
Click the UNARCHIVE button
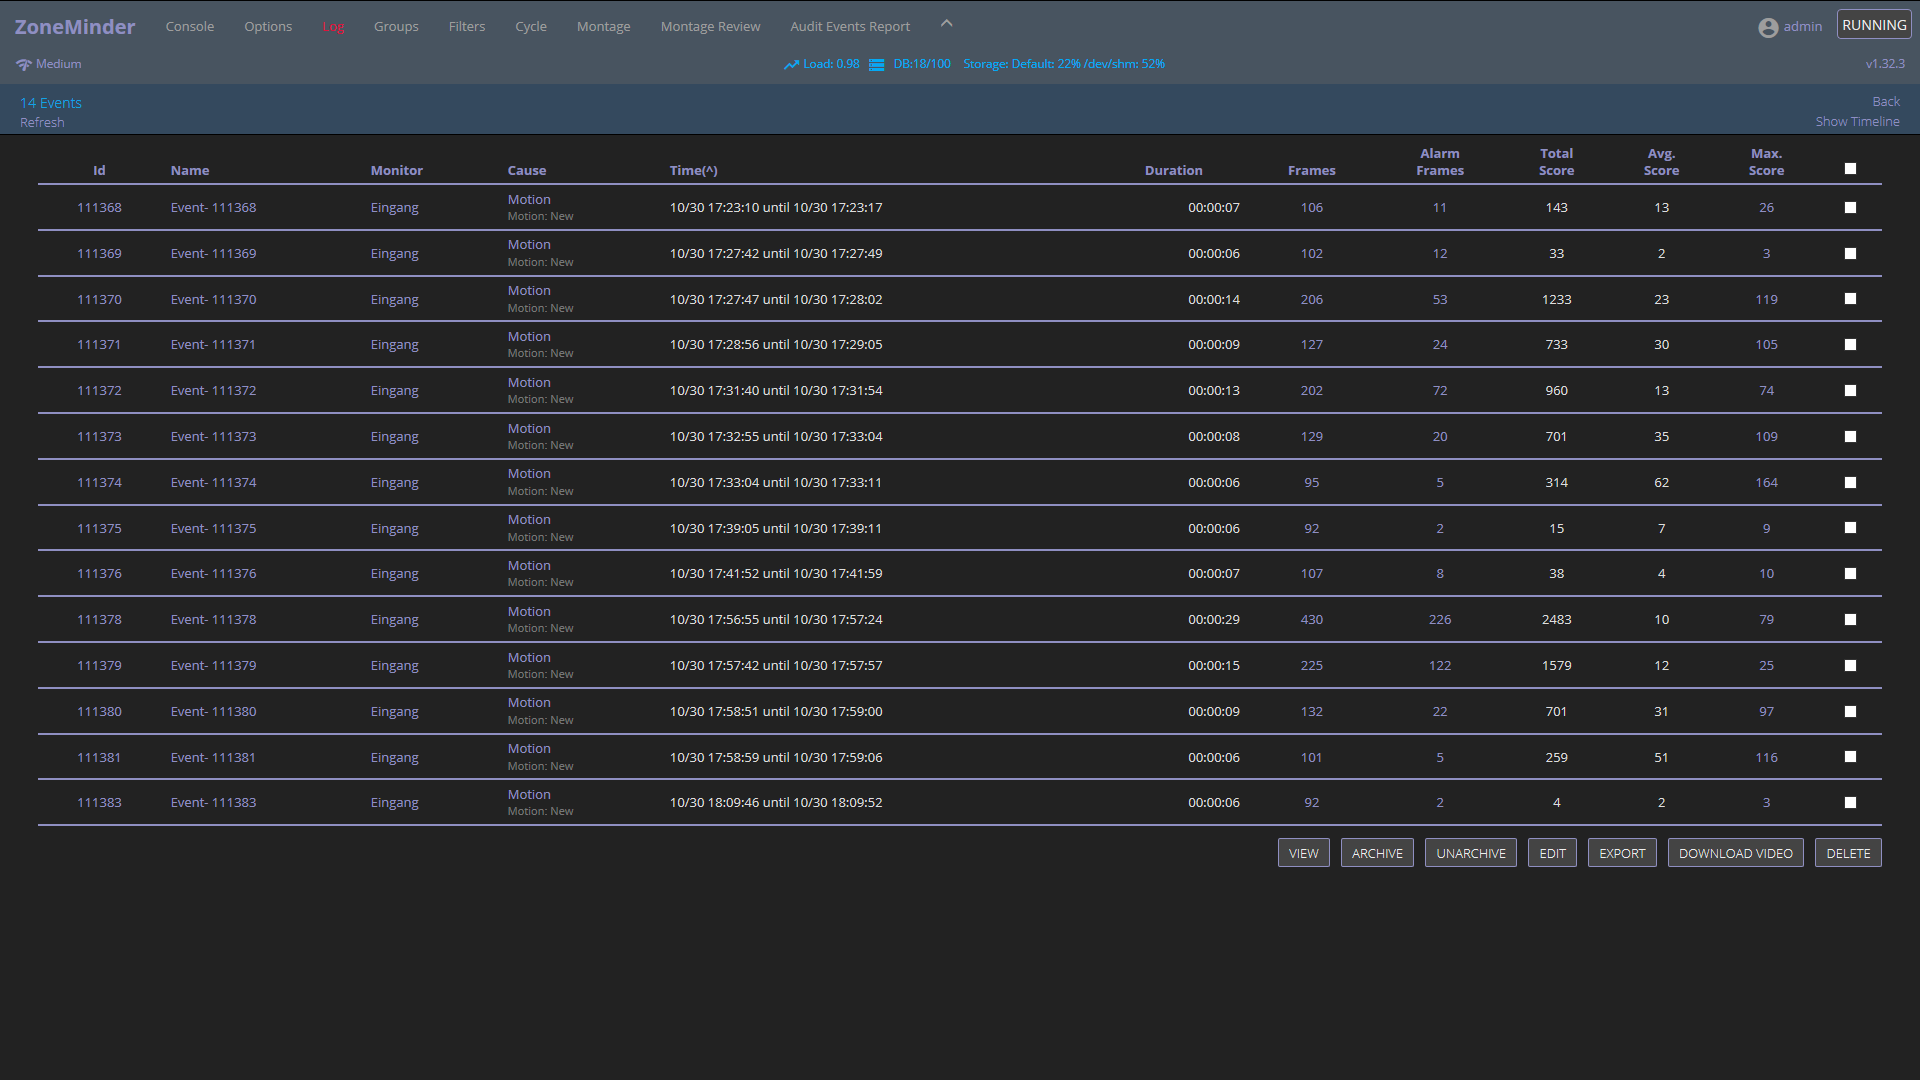pyautogui.click(x=1470, y=853)
